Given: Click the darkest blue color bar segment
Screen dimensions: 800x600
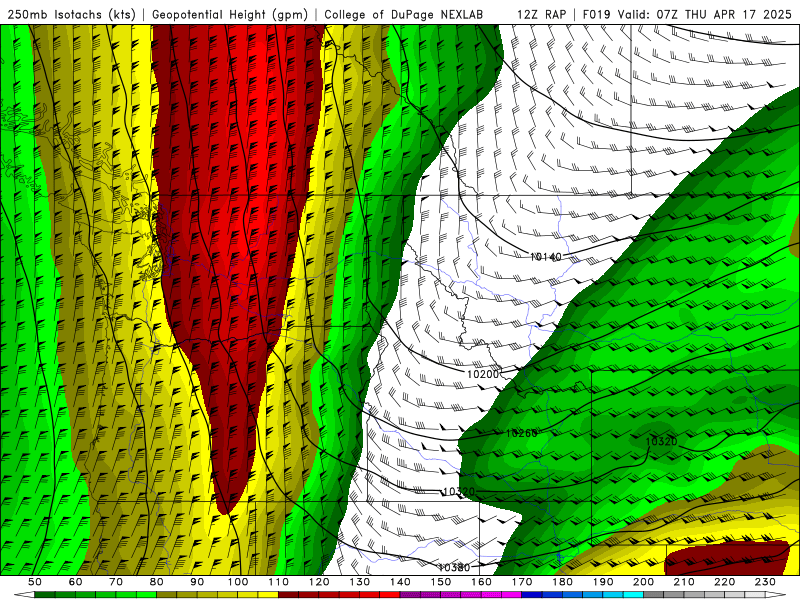Looking at the screenshot, I should pos(532,595).
